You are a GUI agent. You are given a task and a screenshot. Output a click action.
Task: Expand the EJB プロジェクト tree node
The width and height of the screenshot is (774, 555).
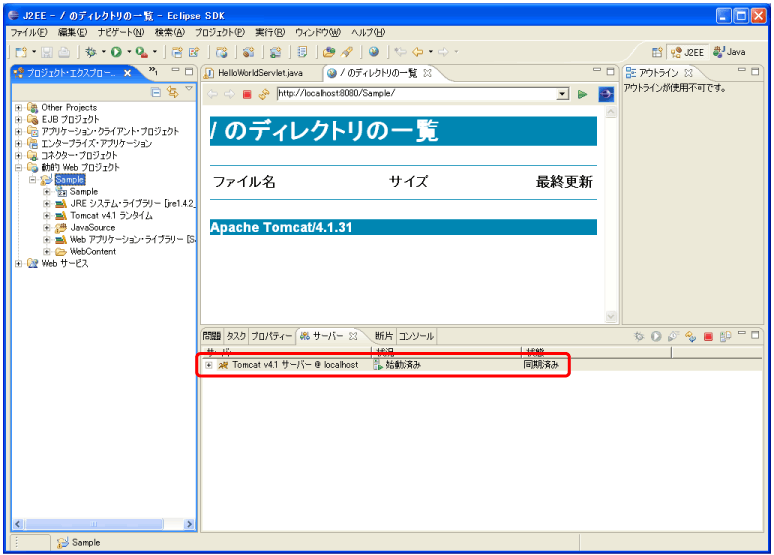point(19,119)
